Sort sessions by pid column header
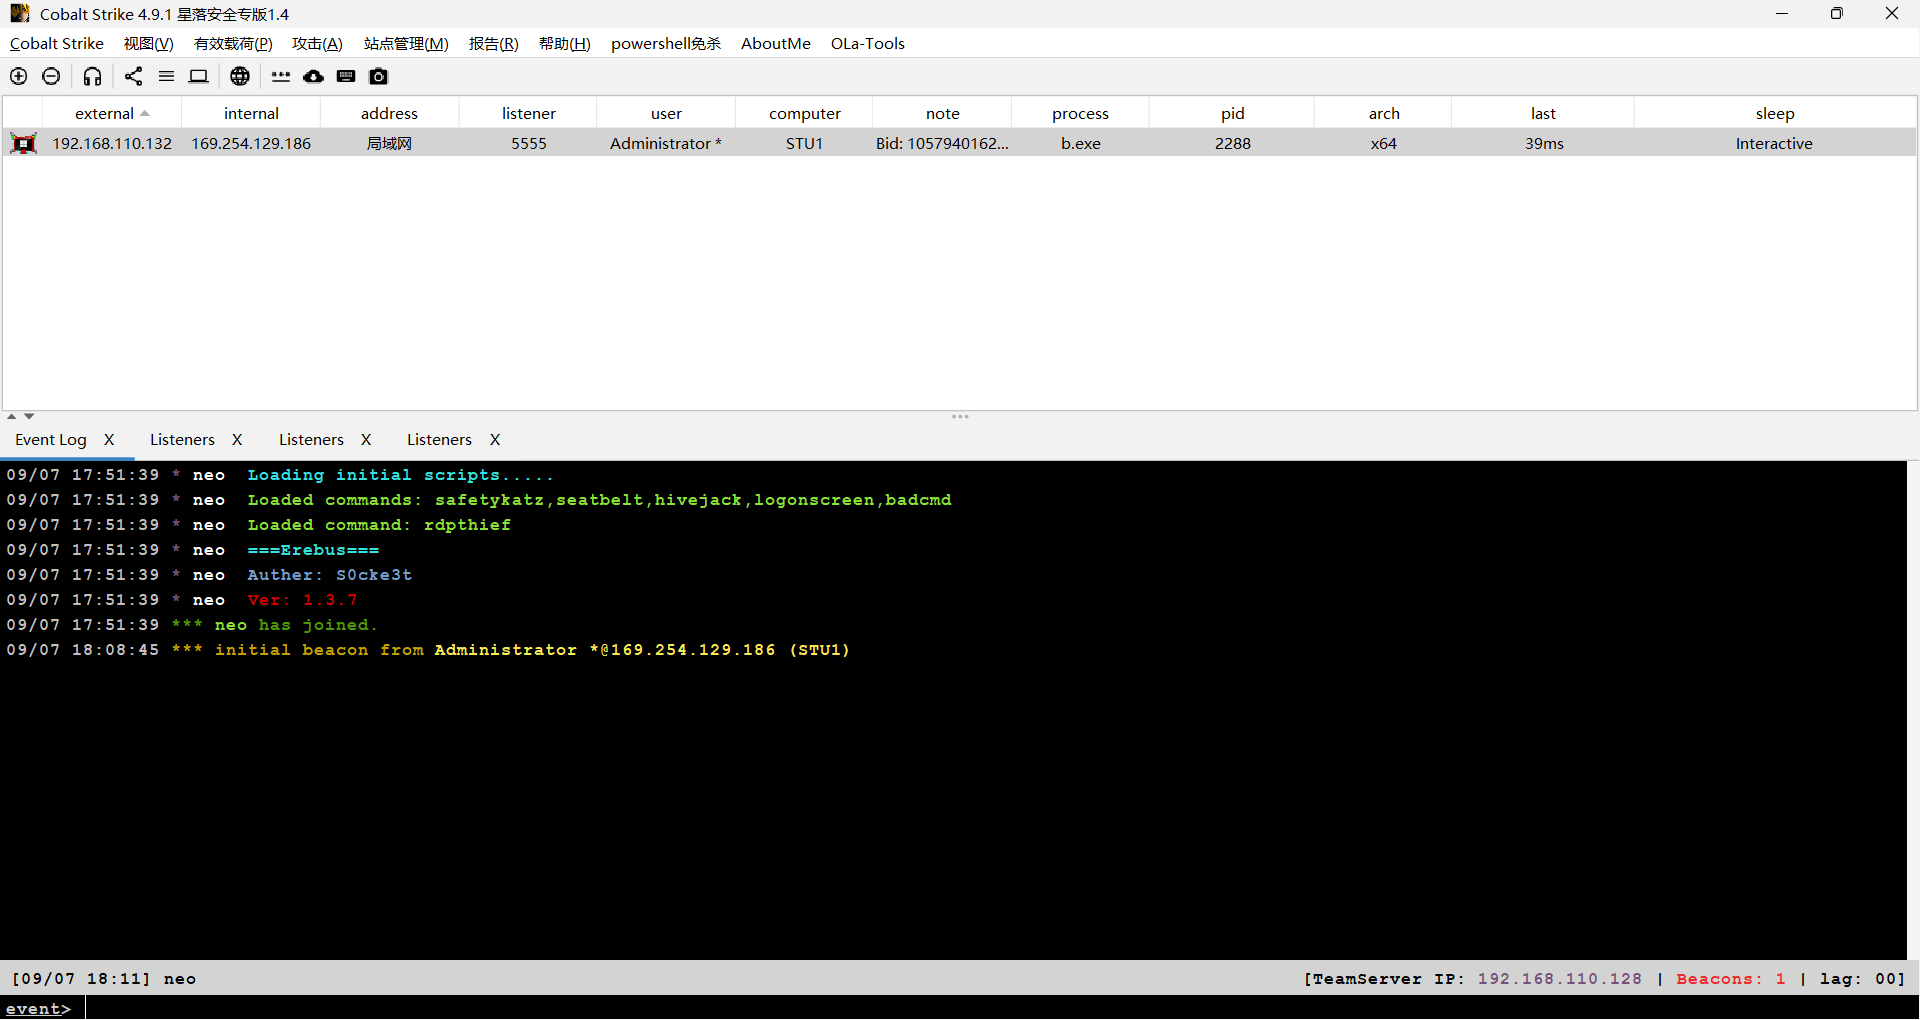This screenshot has height=1020, width=1920. (1232, 113)
